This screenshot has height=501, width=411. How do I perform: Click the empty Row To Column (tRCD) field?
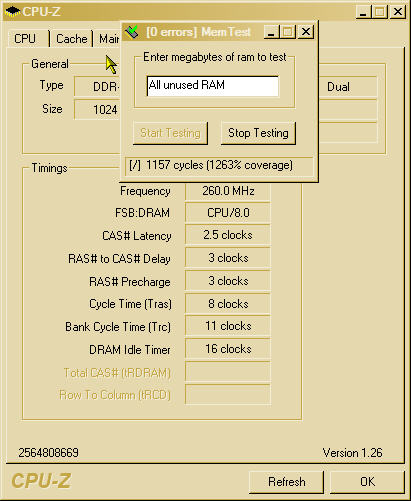tap(228, 395)
